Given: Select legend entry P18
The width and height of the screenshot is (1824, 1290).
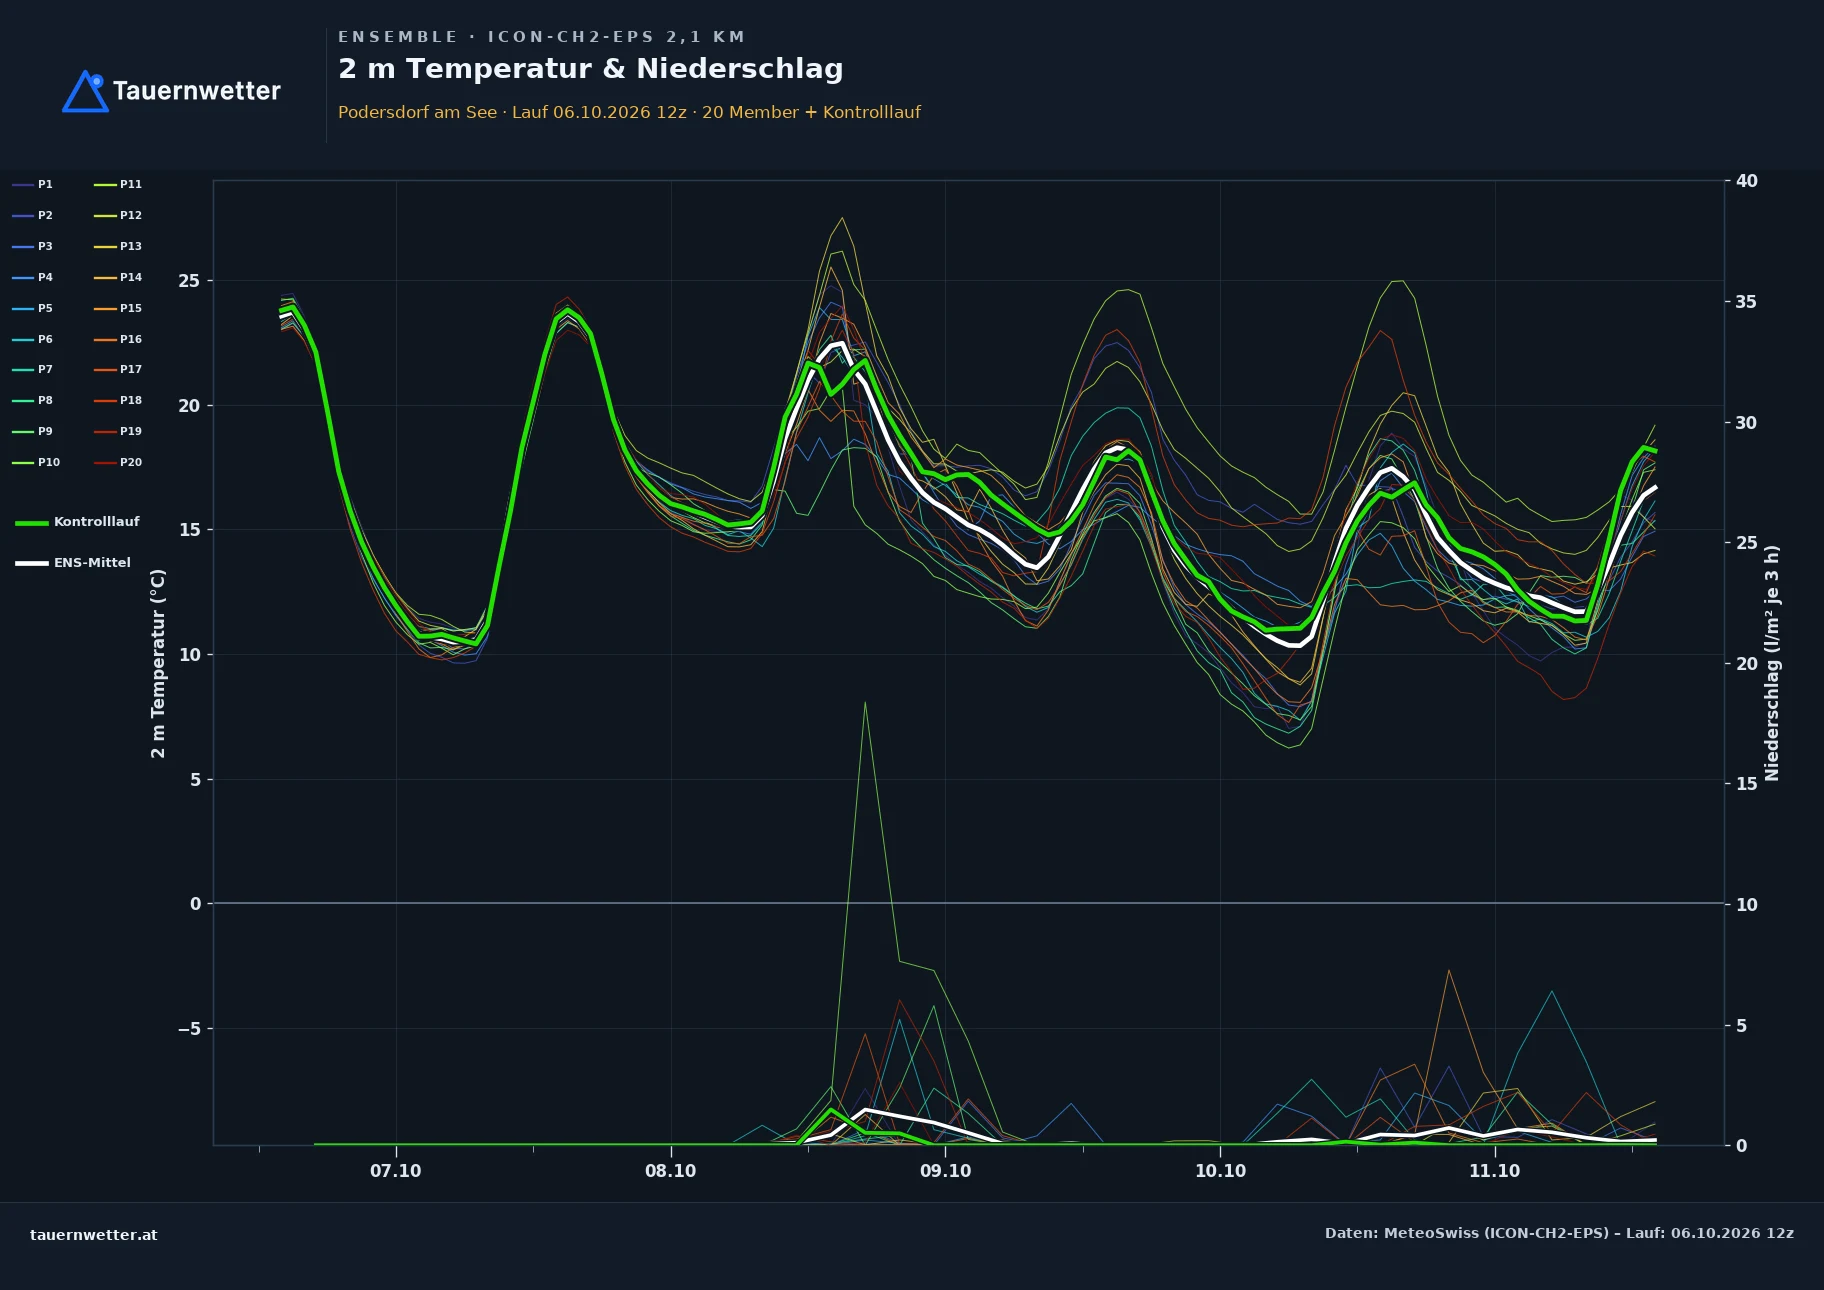Looking at the screenshot, I should point(118,400).
